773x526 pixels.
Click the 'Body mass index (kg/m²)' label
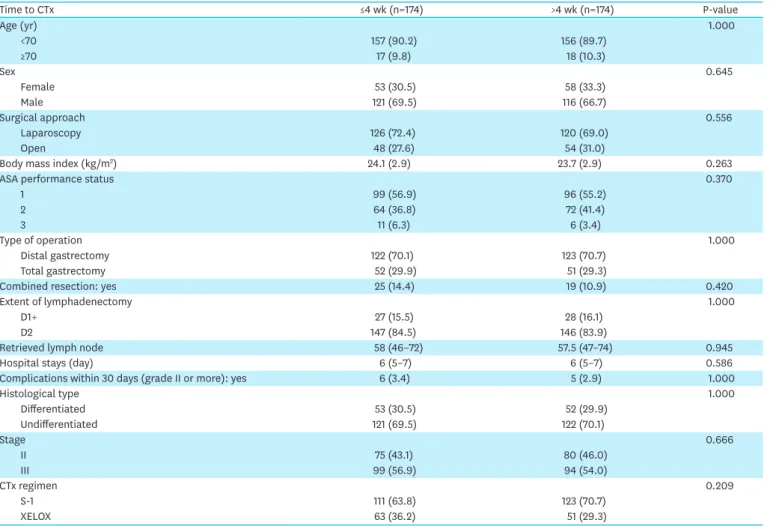58,164
